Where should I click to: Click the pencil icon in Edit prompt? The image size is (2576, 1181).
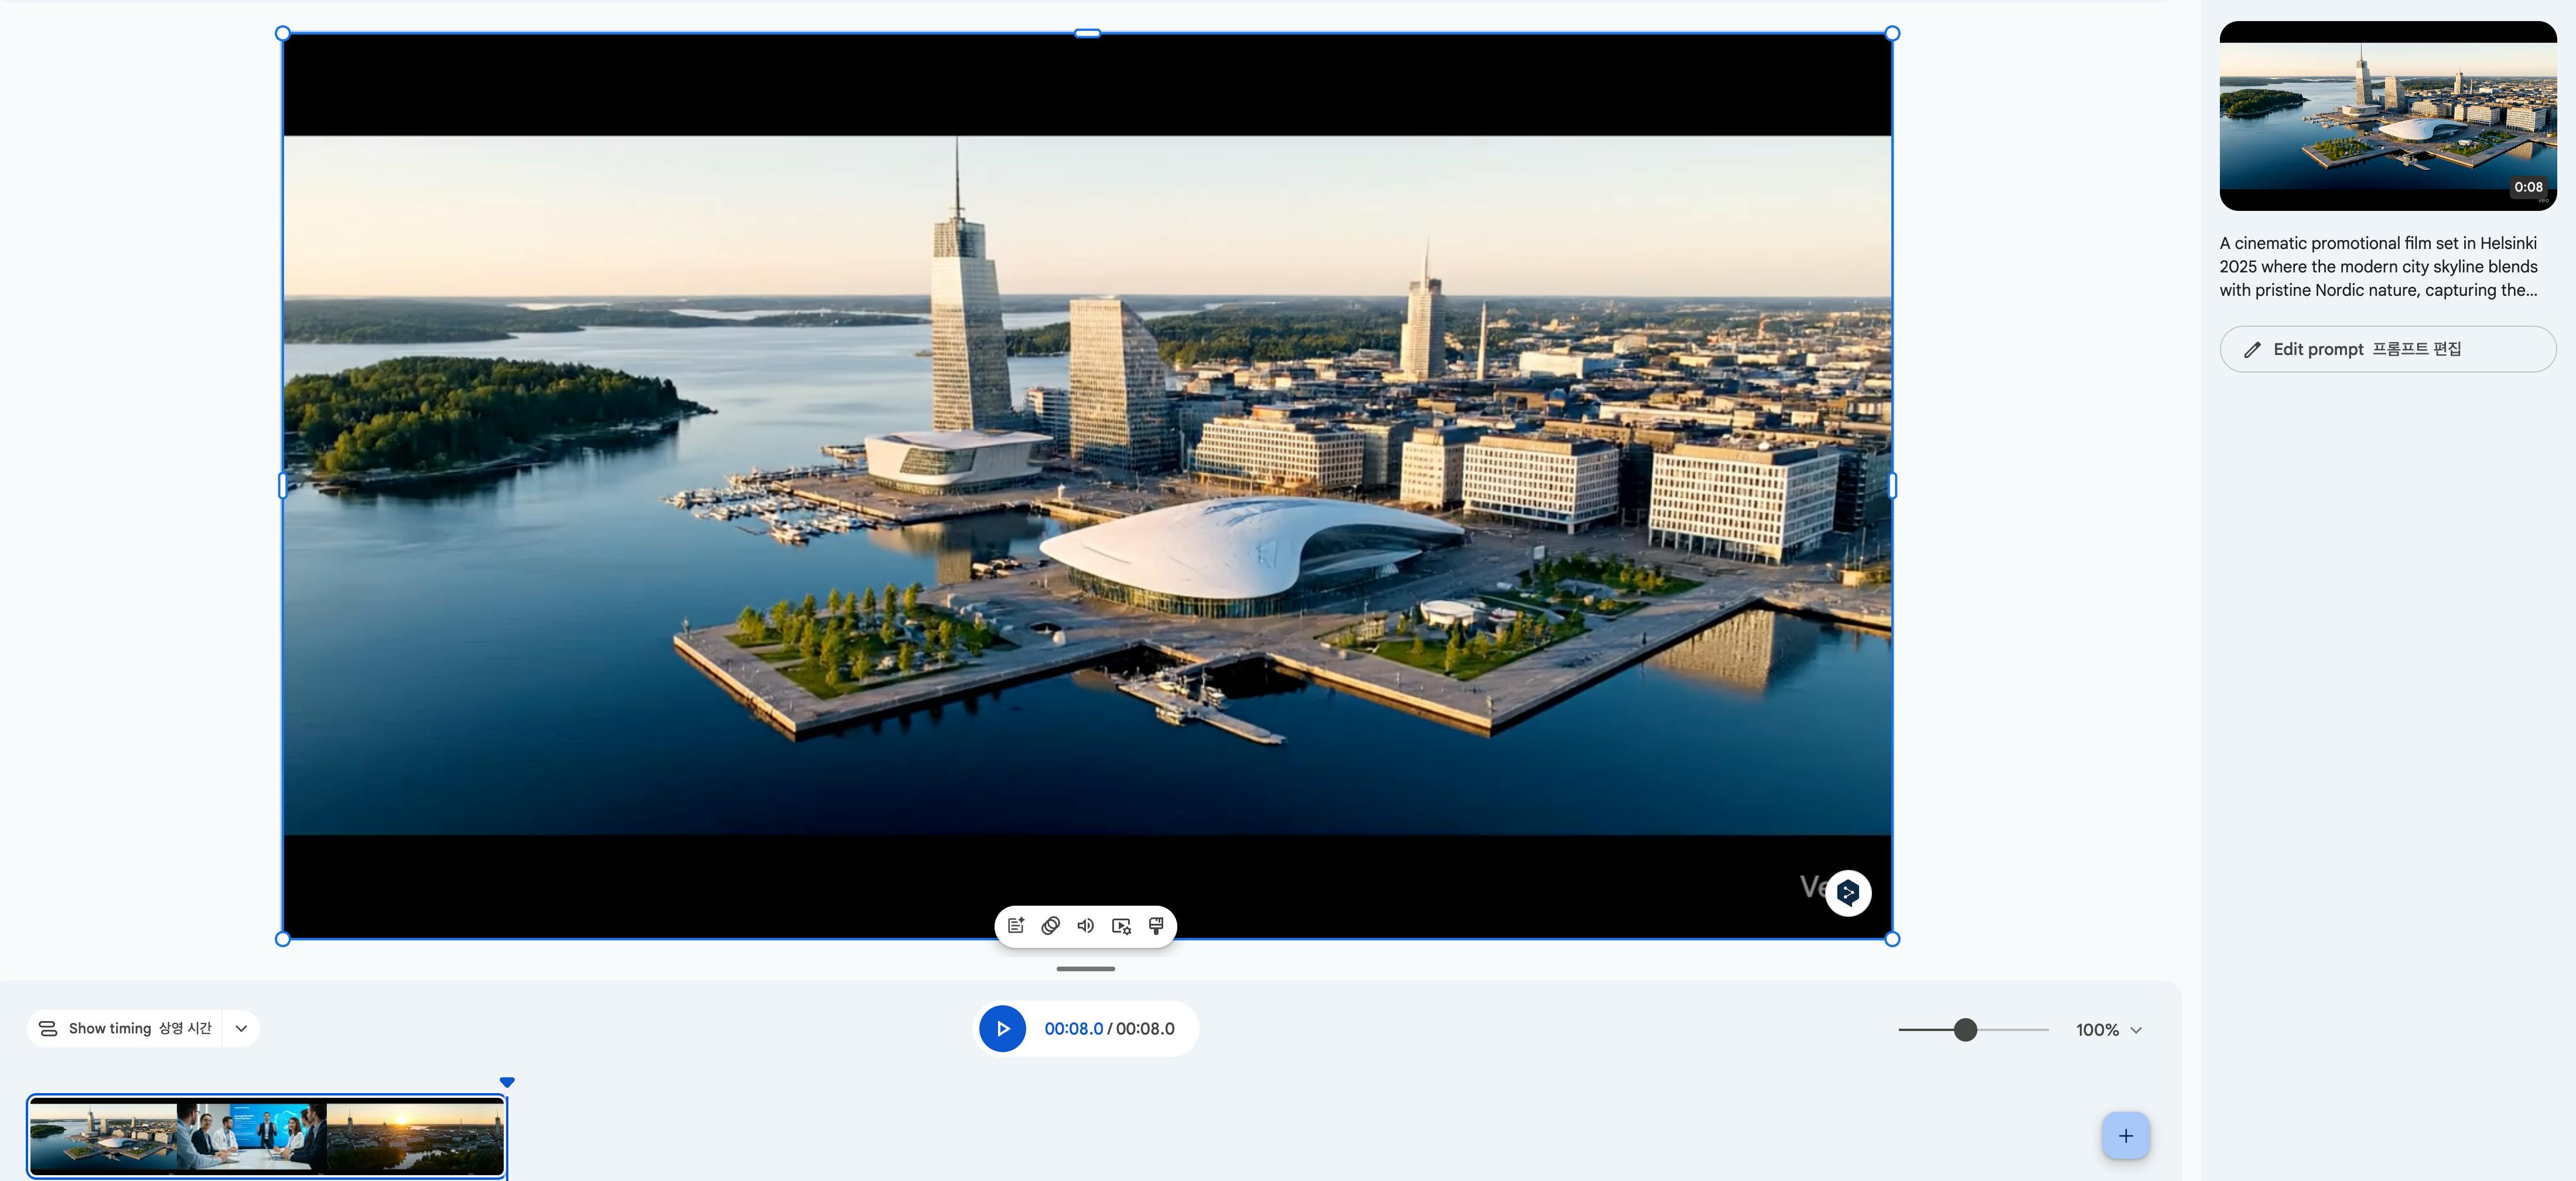2252,349
